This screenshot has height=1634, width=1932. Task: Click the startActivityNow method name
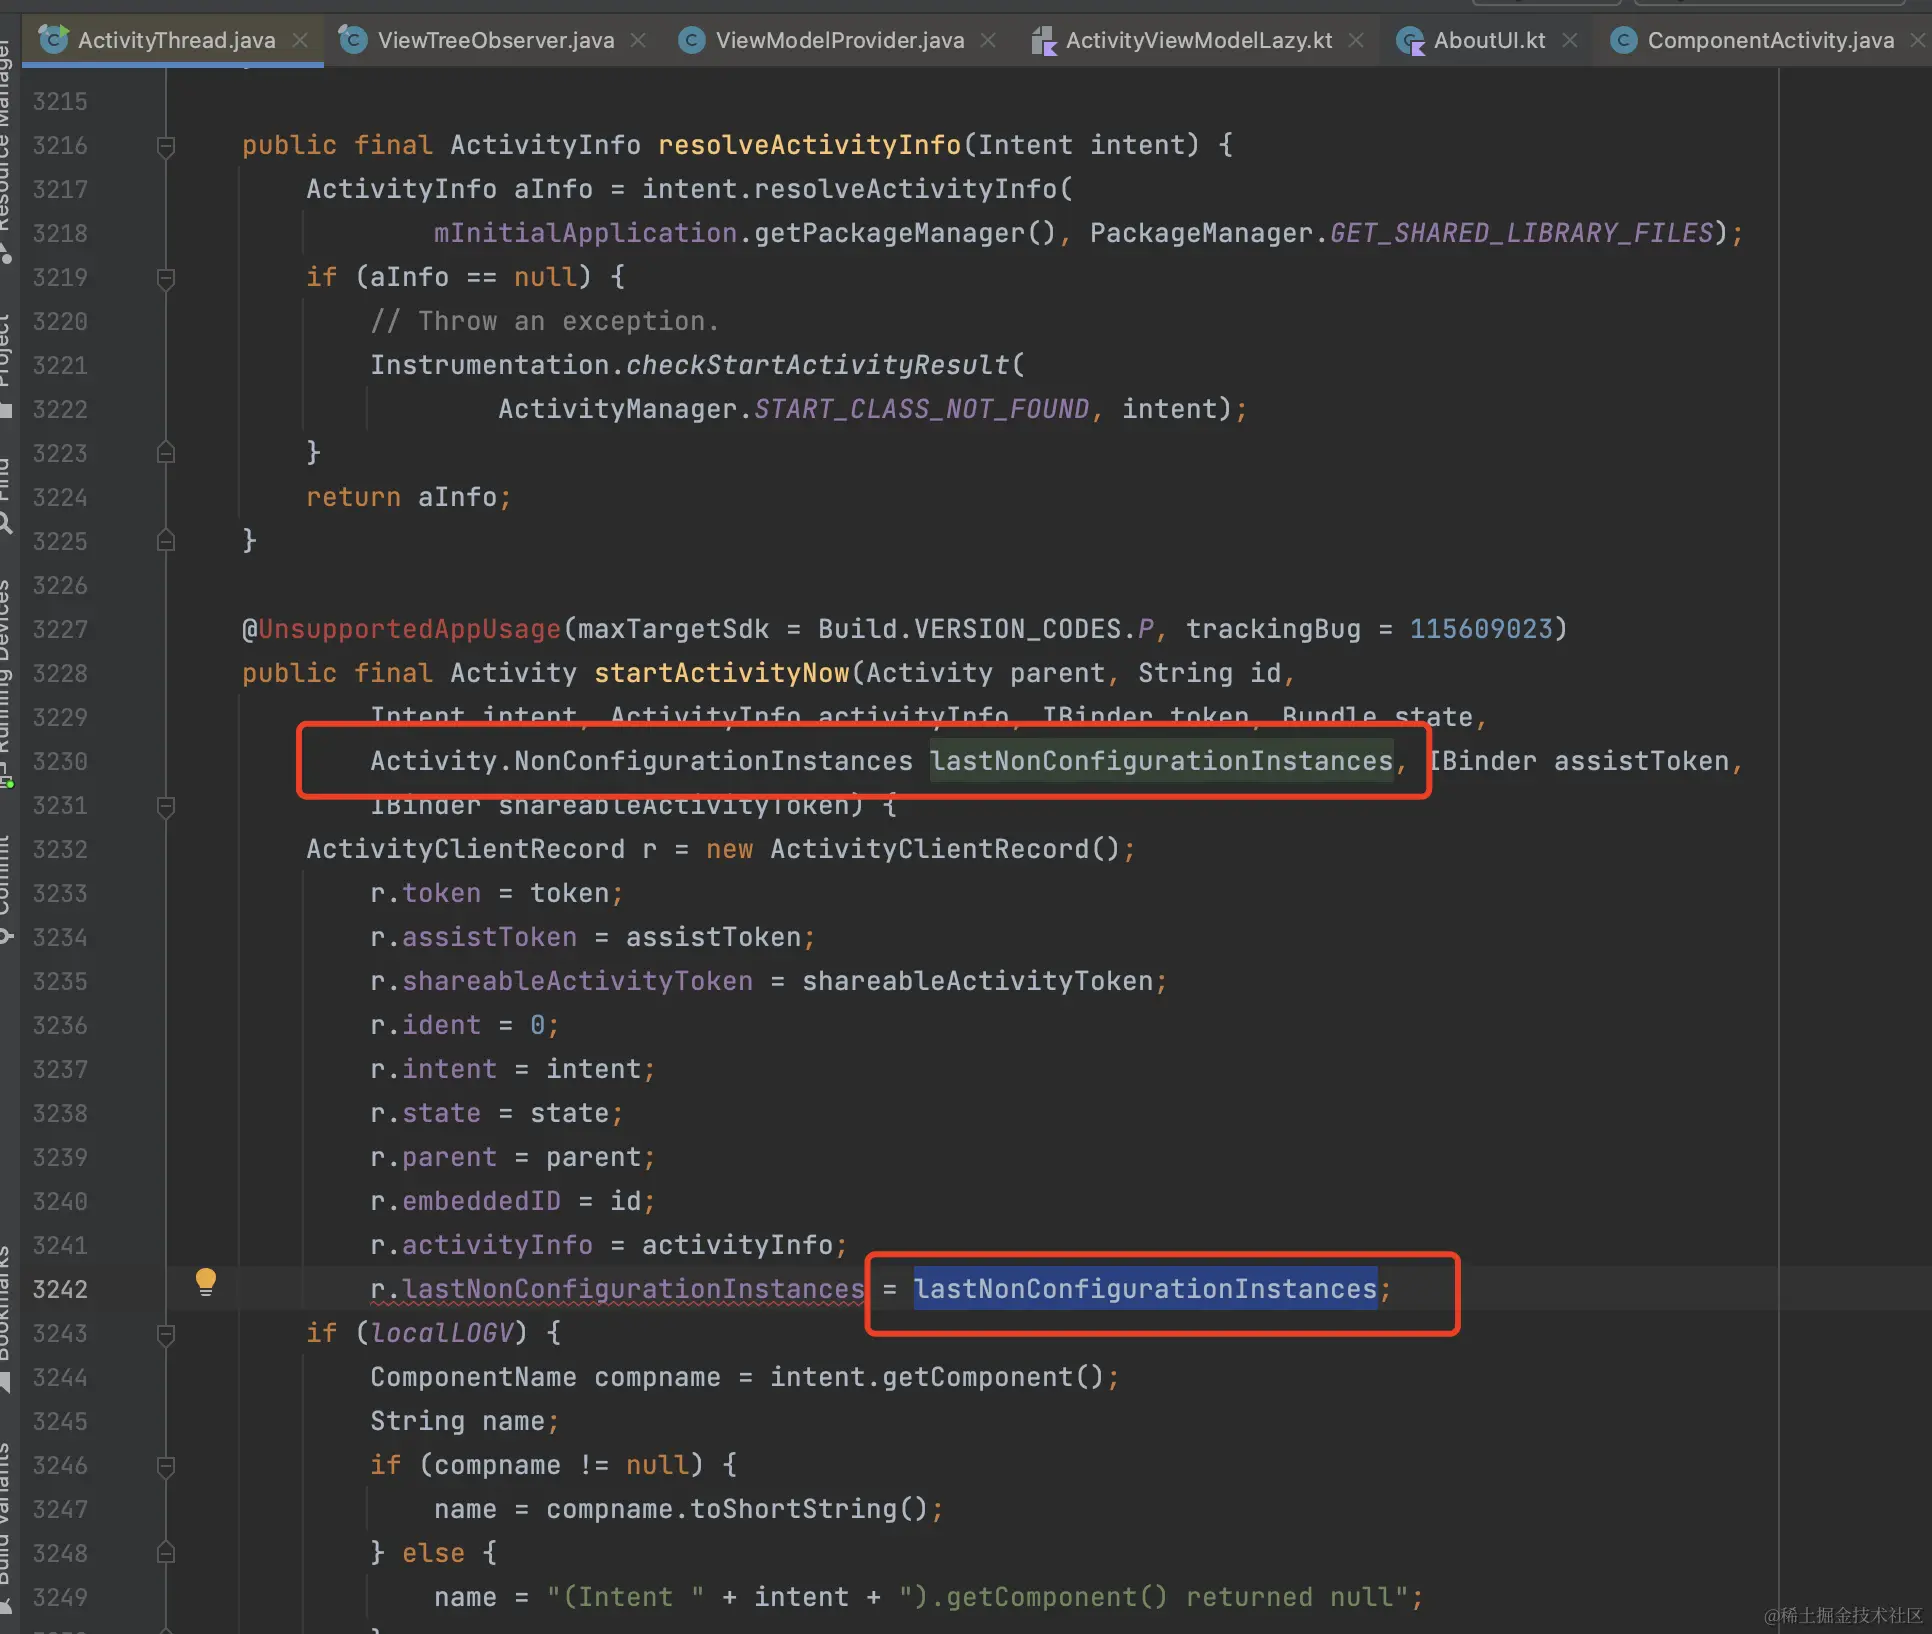(x=721, y=673)
